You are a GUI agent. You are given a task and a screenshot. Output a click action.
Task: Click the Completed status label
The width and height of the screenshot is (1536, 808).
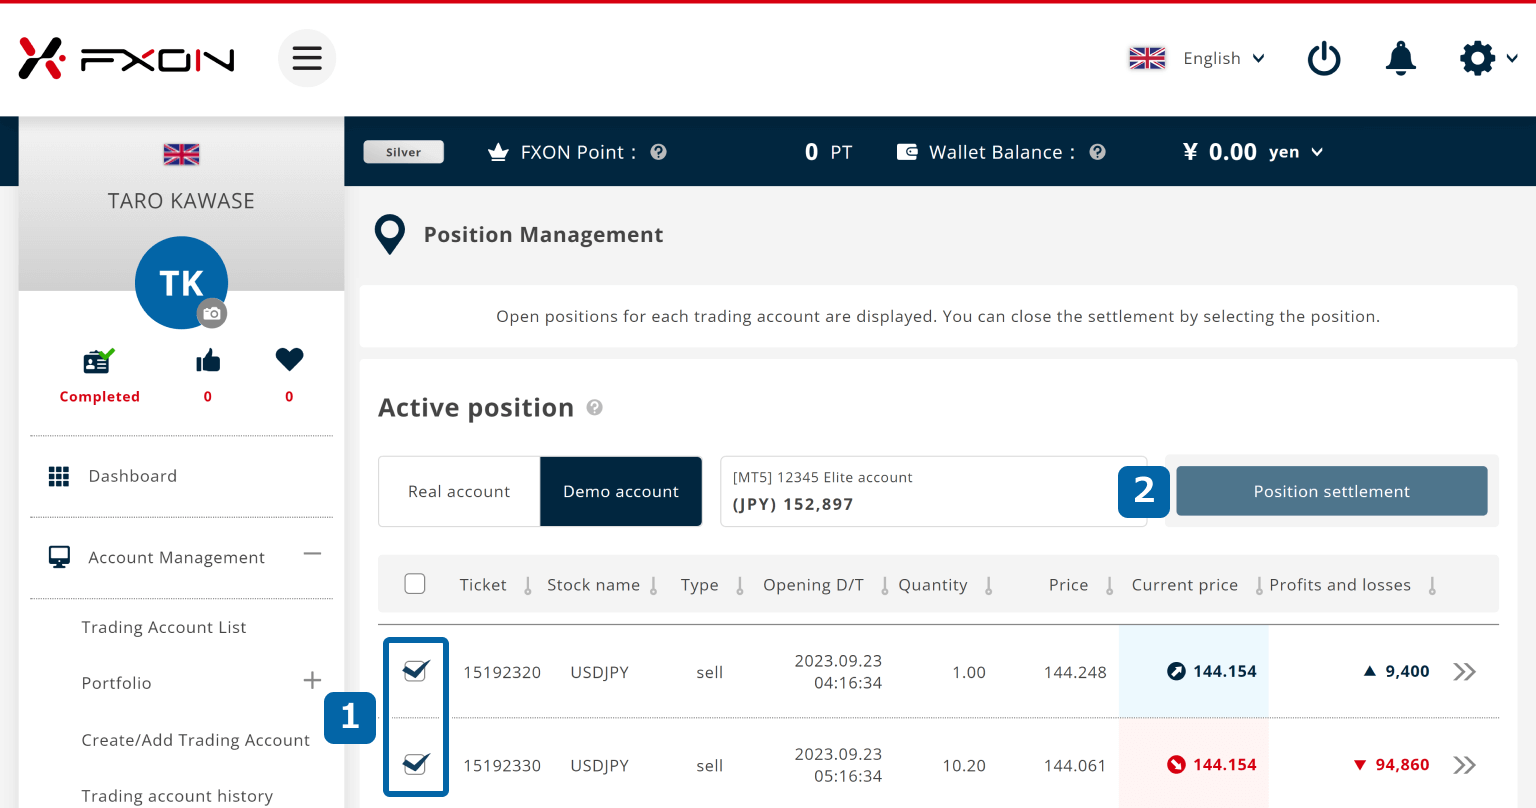(99, 397)
